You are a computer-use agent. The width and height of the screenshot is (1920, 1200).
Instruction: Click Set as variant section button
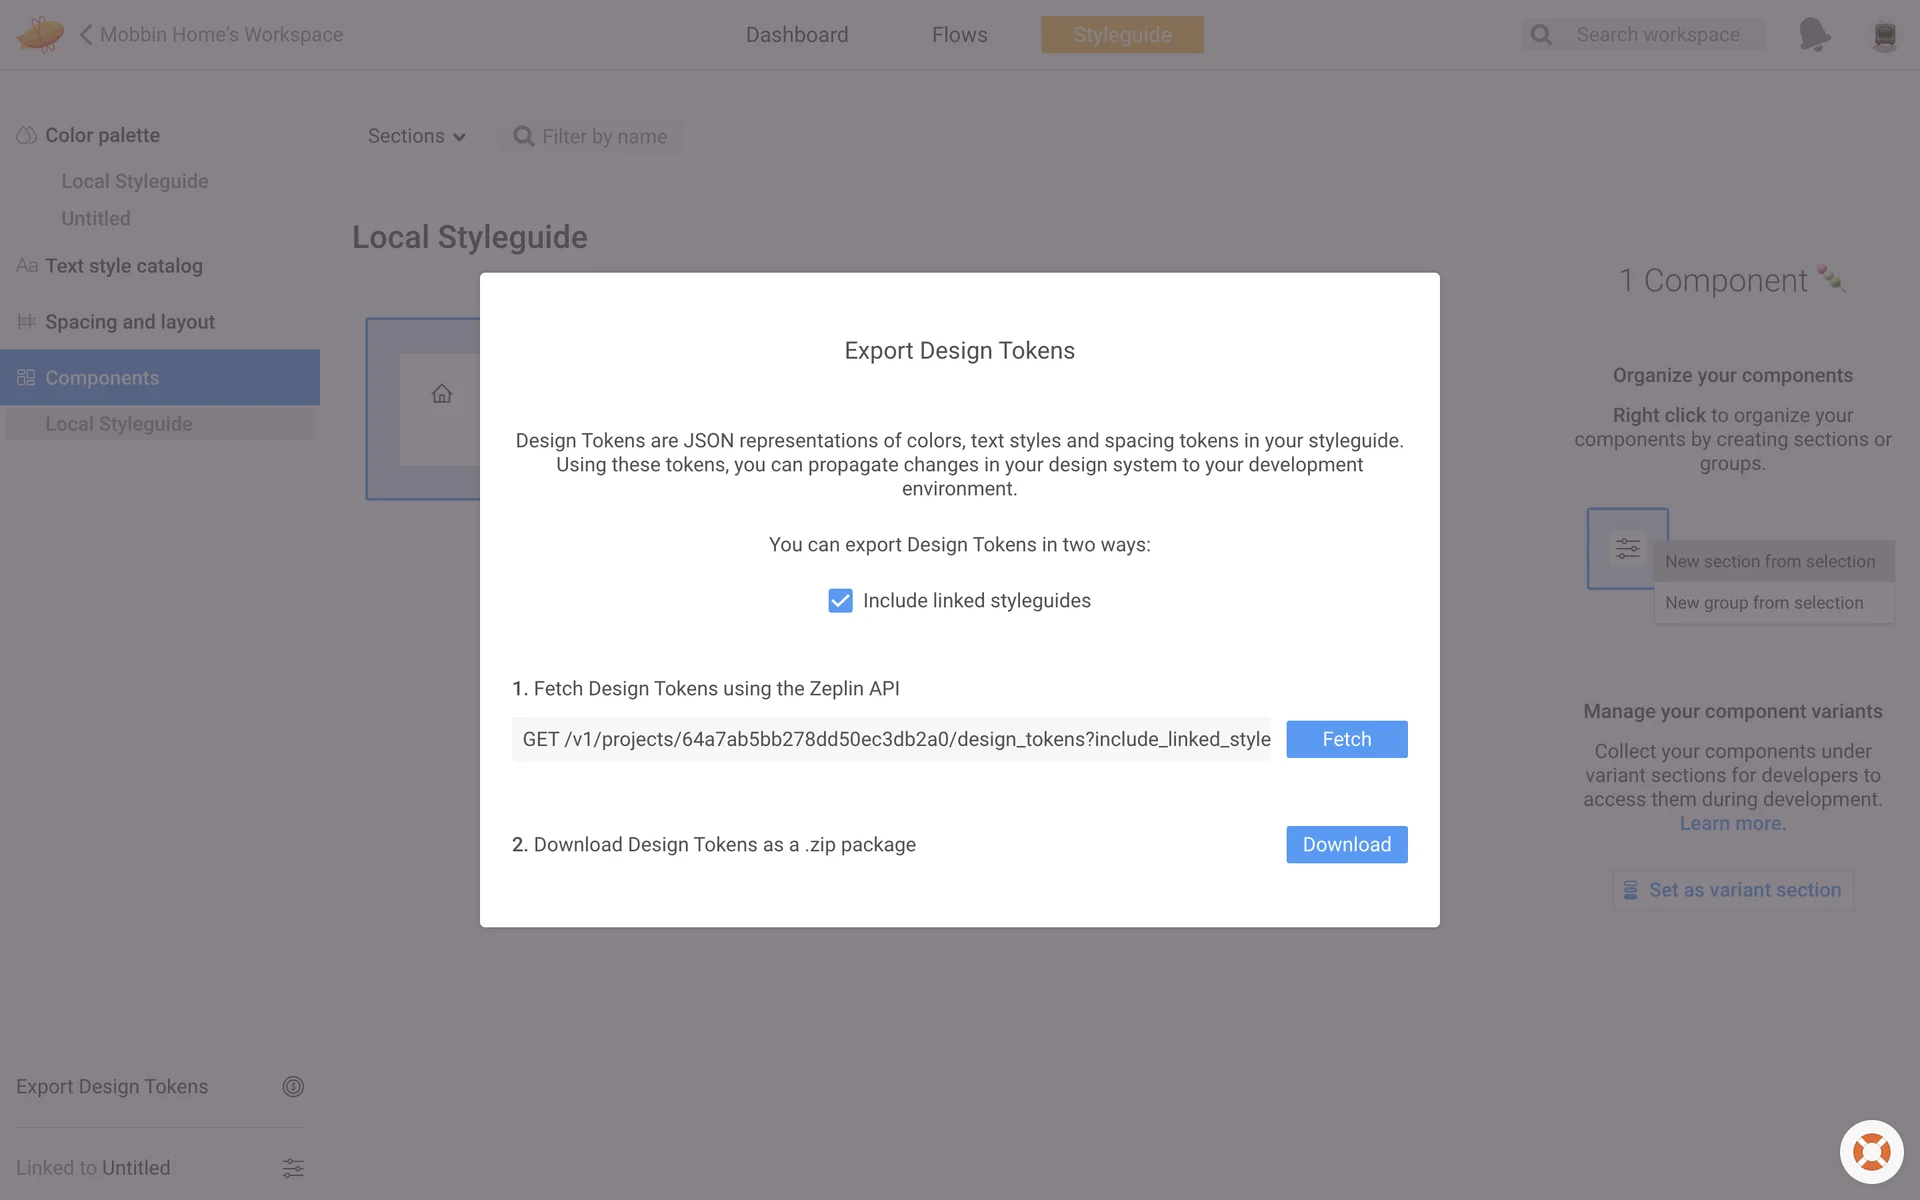point(1732,890)
